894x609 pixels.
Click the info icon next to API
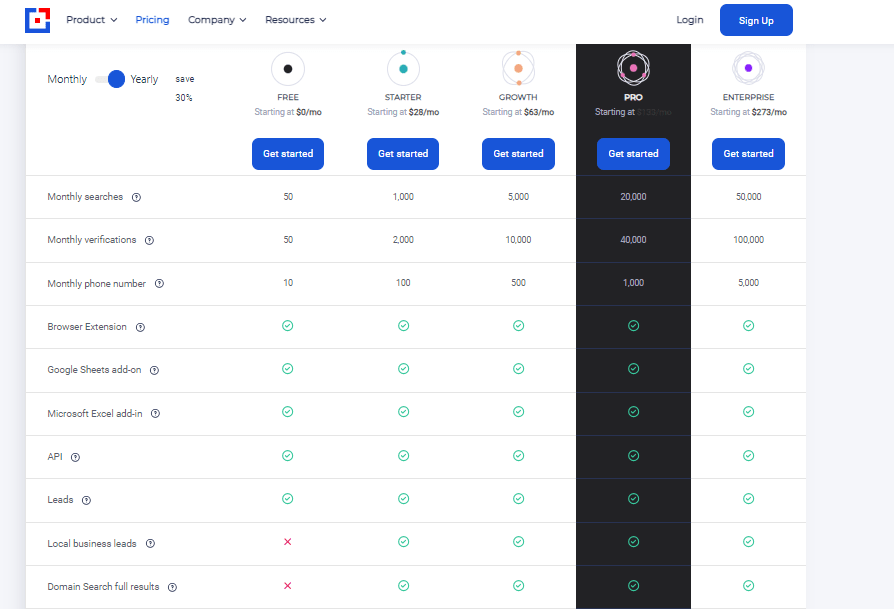75,457
